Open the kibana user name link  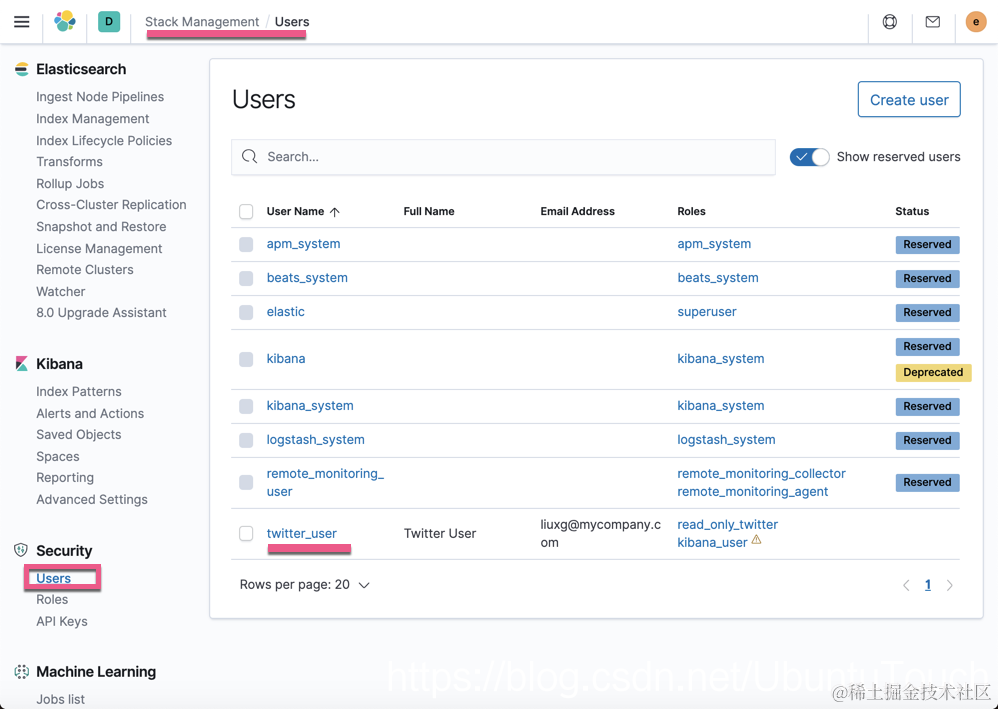pos(286,358)
